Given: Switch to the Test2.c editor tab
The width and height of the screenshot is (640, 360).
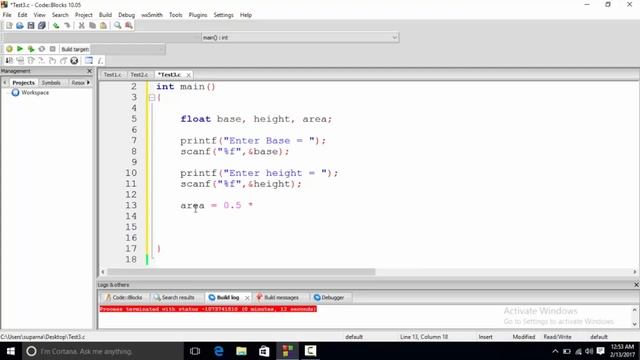Looking at the screenshot, I should tap(139, 75).
